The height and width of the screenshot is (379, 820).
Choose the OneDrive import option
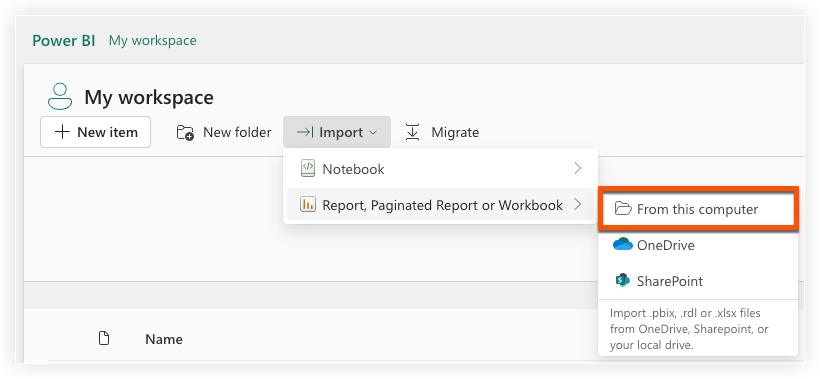698,245
